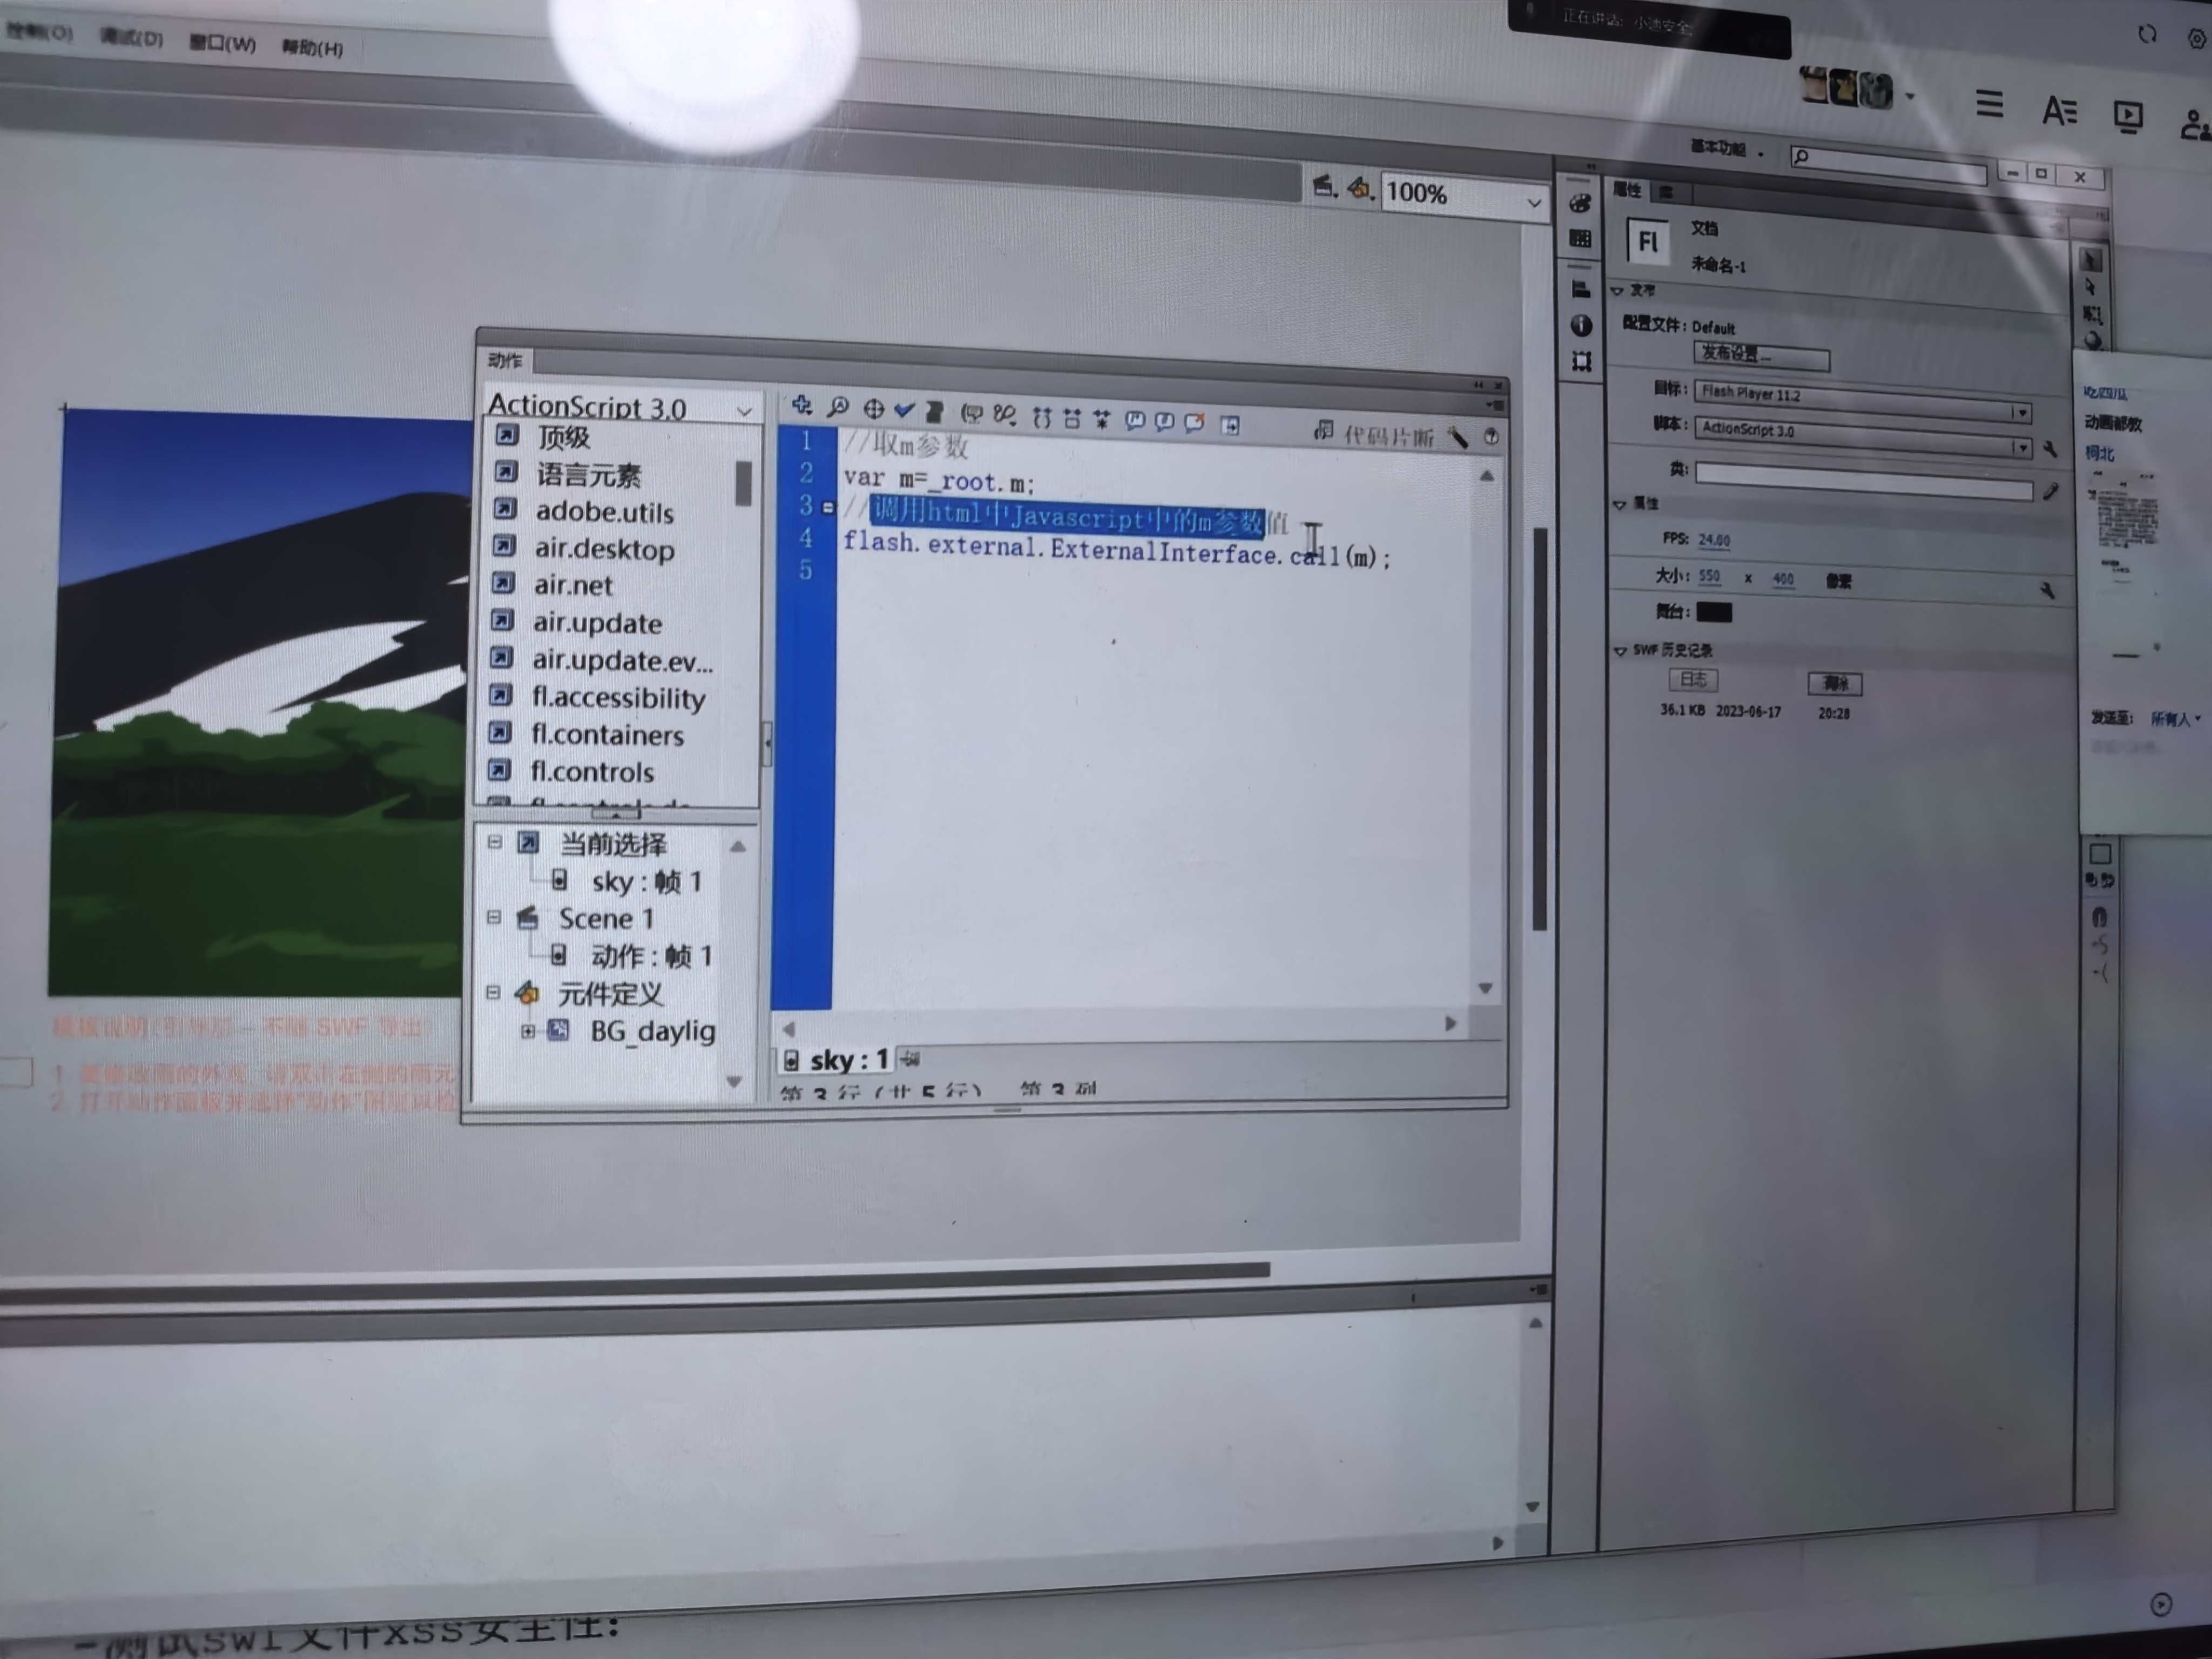Open the color palette panel icon
This screenshot has width=2212, height=1659.
pyautogui.click(x=1580, y=204)
